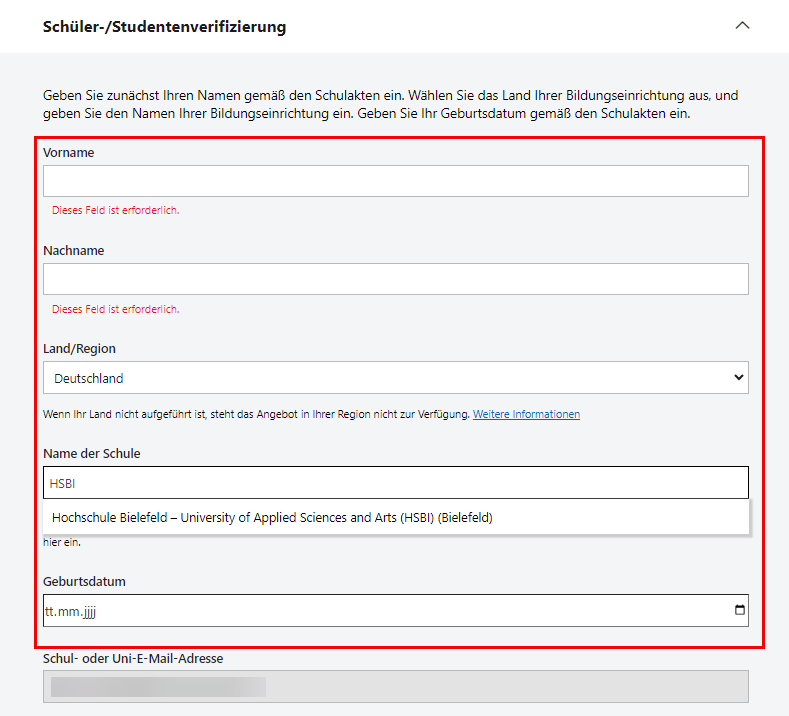Click the arrow on the Land/Region select

(x=739, y=378)
